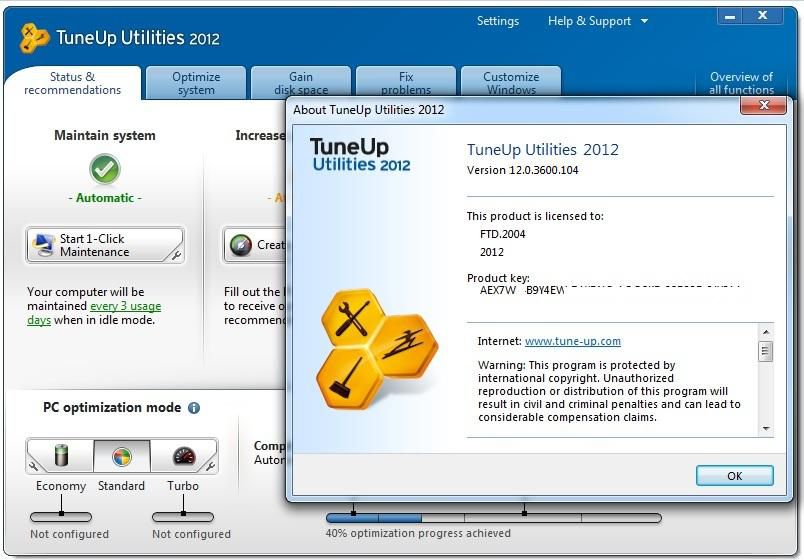Switch to Status & recommendations tab
The image size is (804, 560).
[x=72, y=83]
